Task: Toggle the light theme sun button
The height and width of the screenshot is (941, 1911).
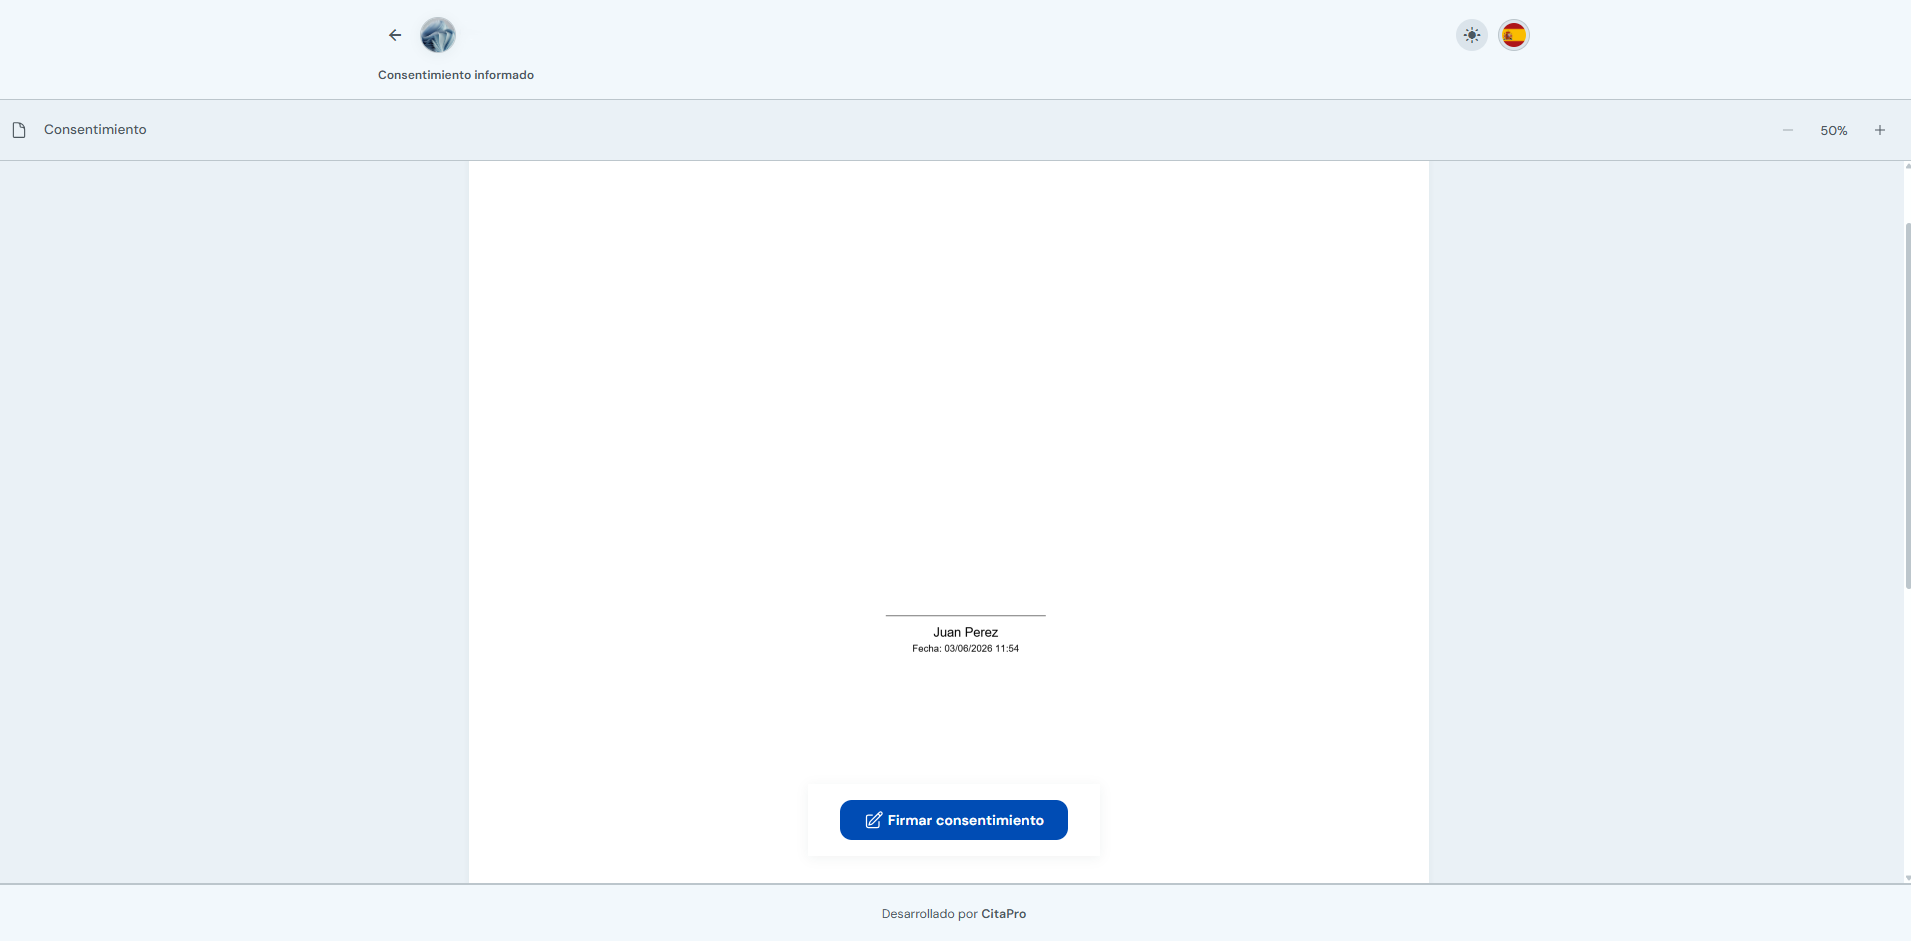Action: tap(1471, 35)
